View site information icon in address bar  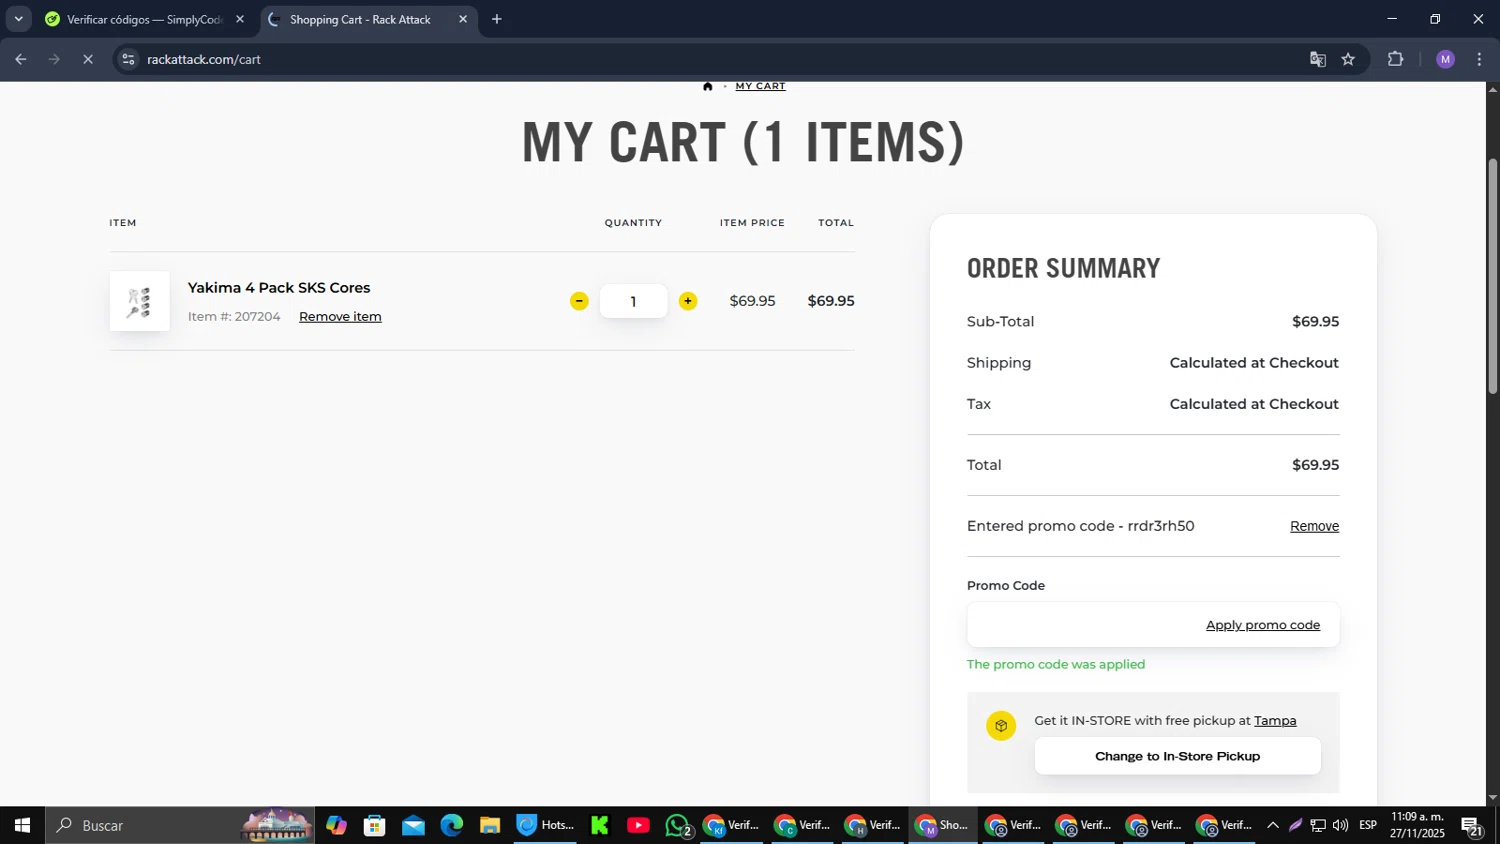[128, 59]
